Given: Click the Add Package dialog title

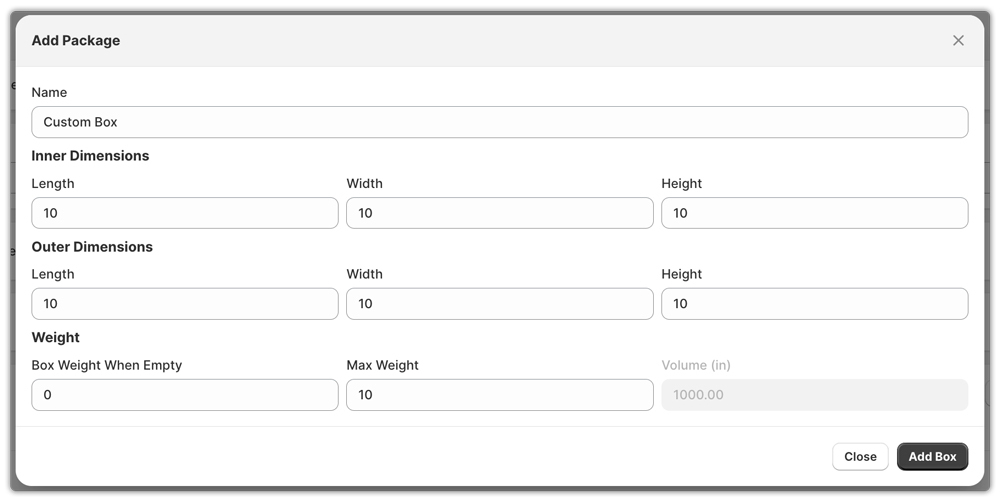Looking at the screenshot, I should click(x=76, y=41).
